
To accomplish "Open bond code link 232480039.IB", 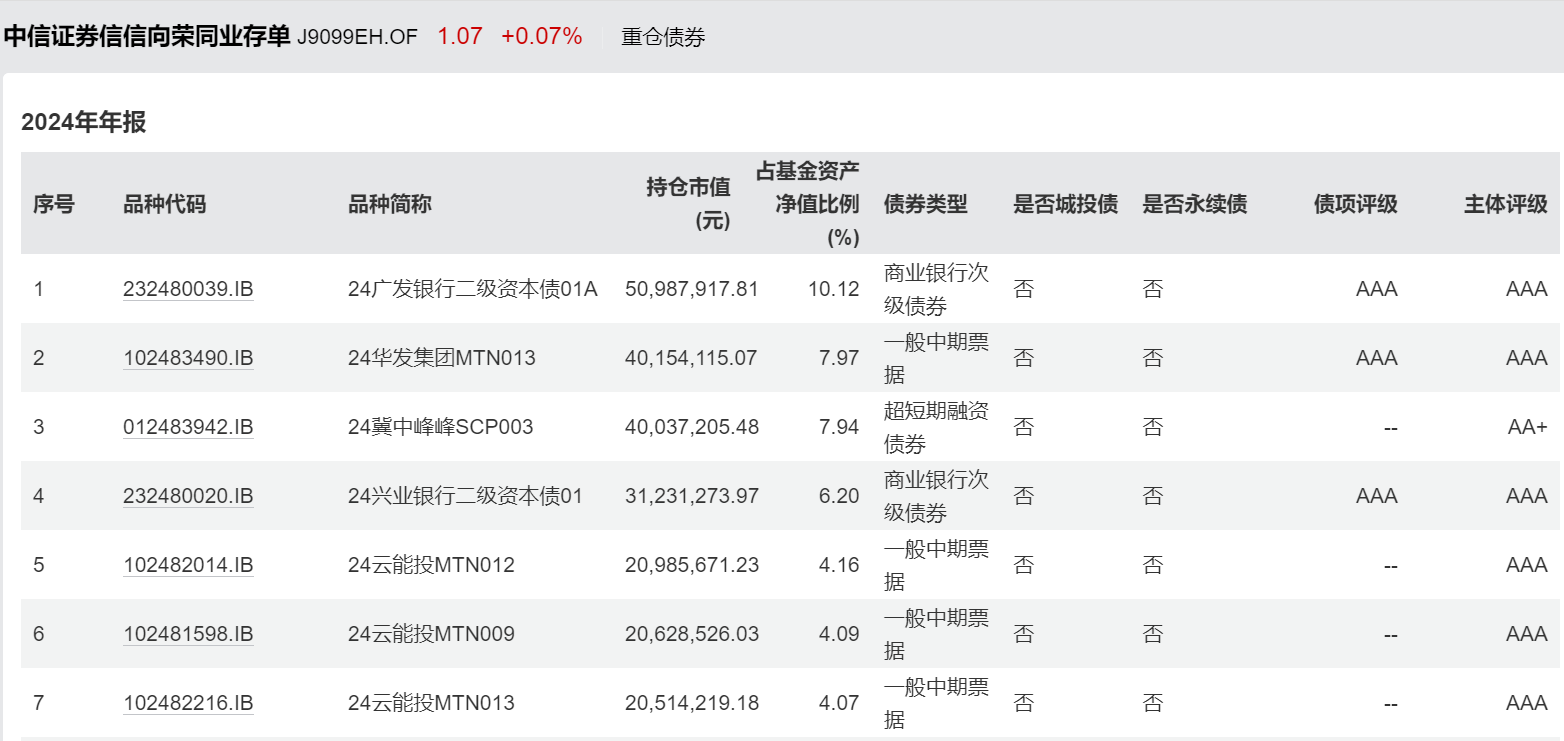I will click(x=188, y=290).
